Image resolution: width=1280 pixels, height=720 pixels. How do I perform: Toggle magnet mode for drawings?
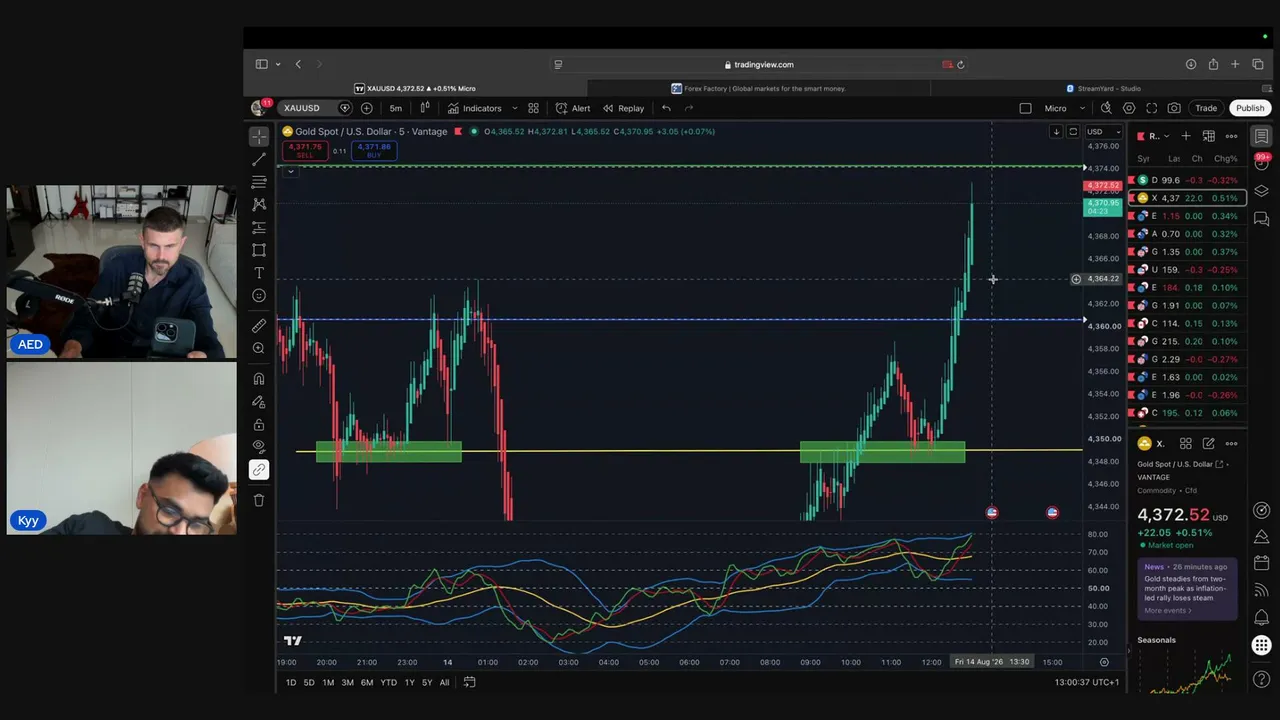(259, 379)
